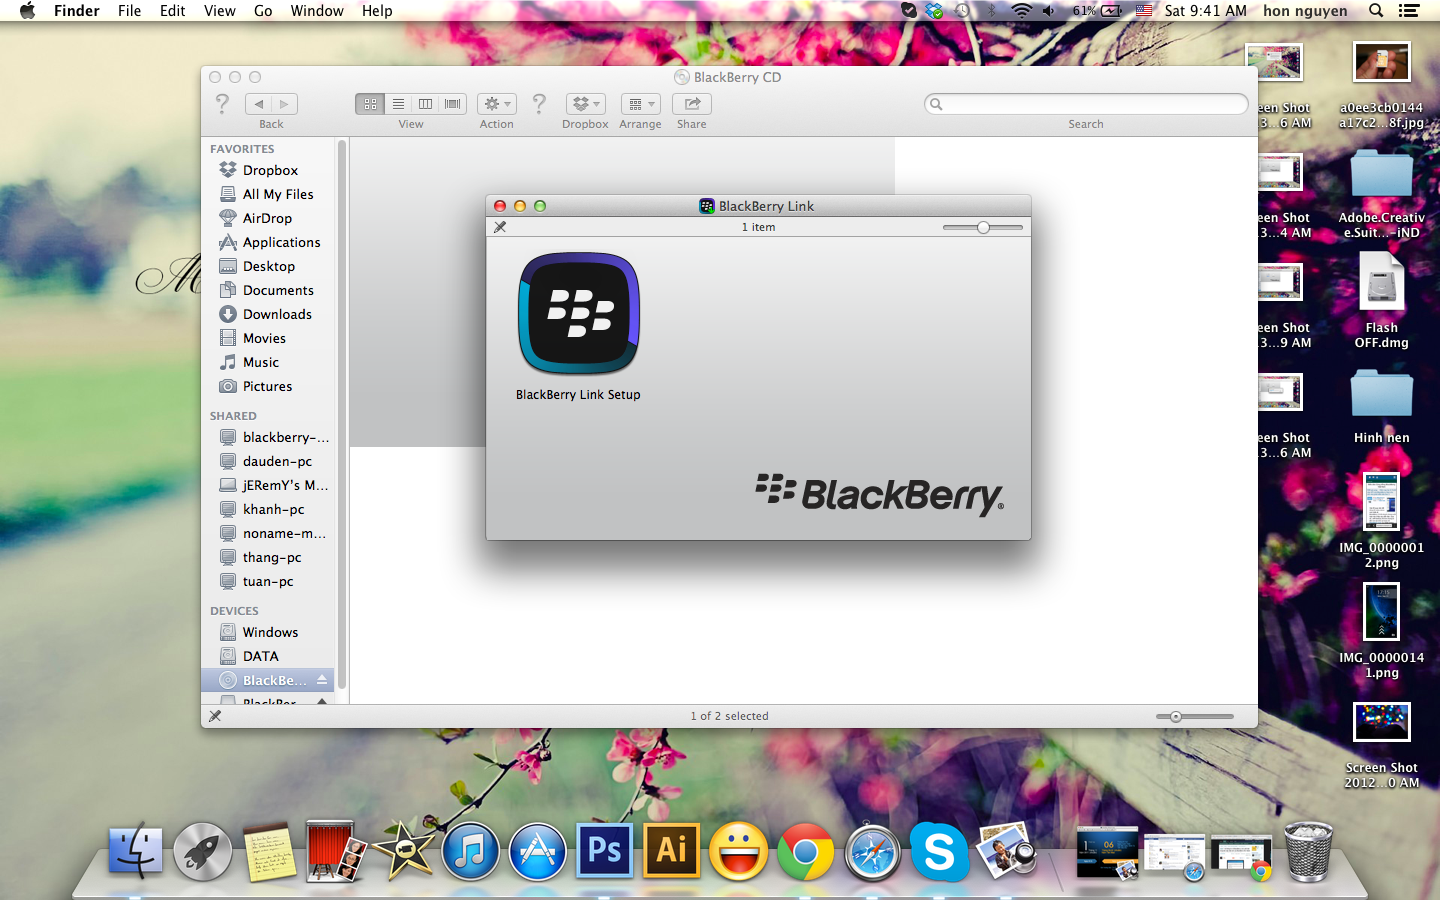
Task: Click the Share toolbar icon
Action: pos(691,104)
